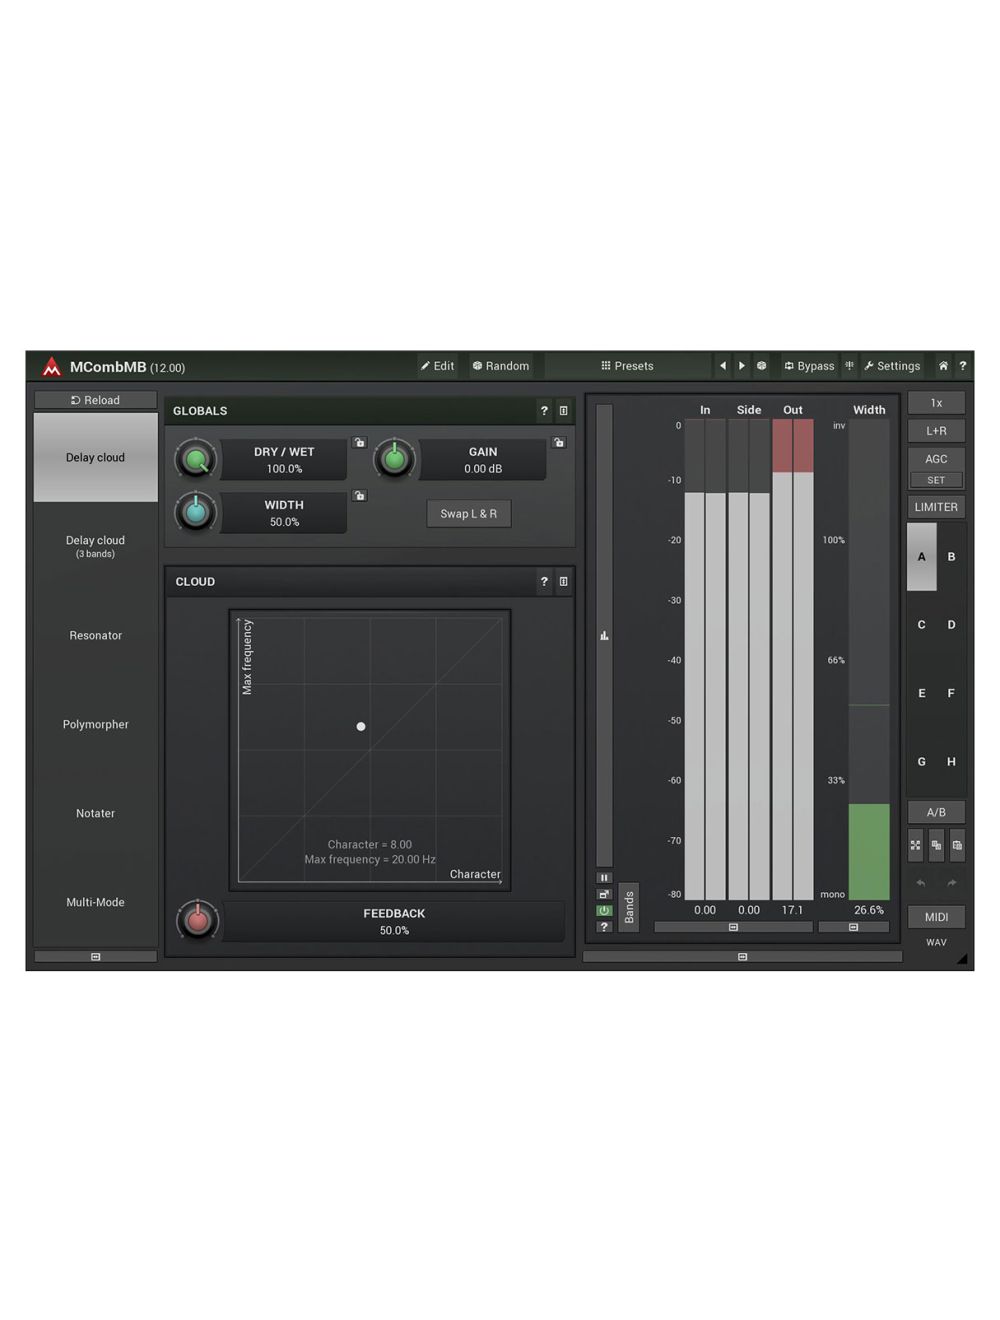
Task: Select the next preset arrow
Action: tap(742, 366)
